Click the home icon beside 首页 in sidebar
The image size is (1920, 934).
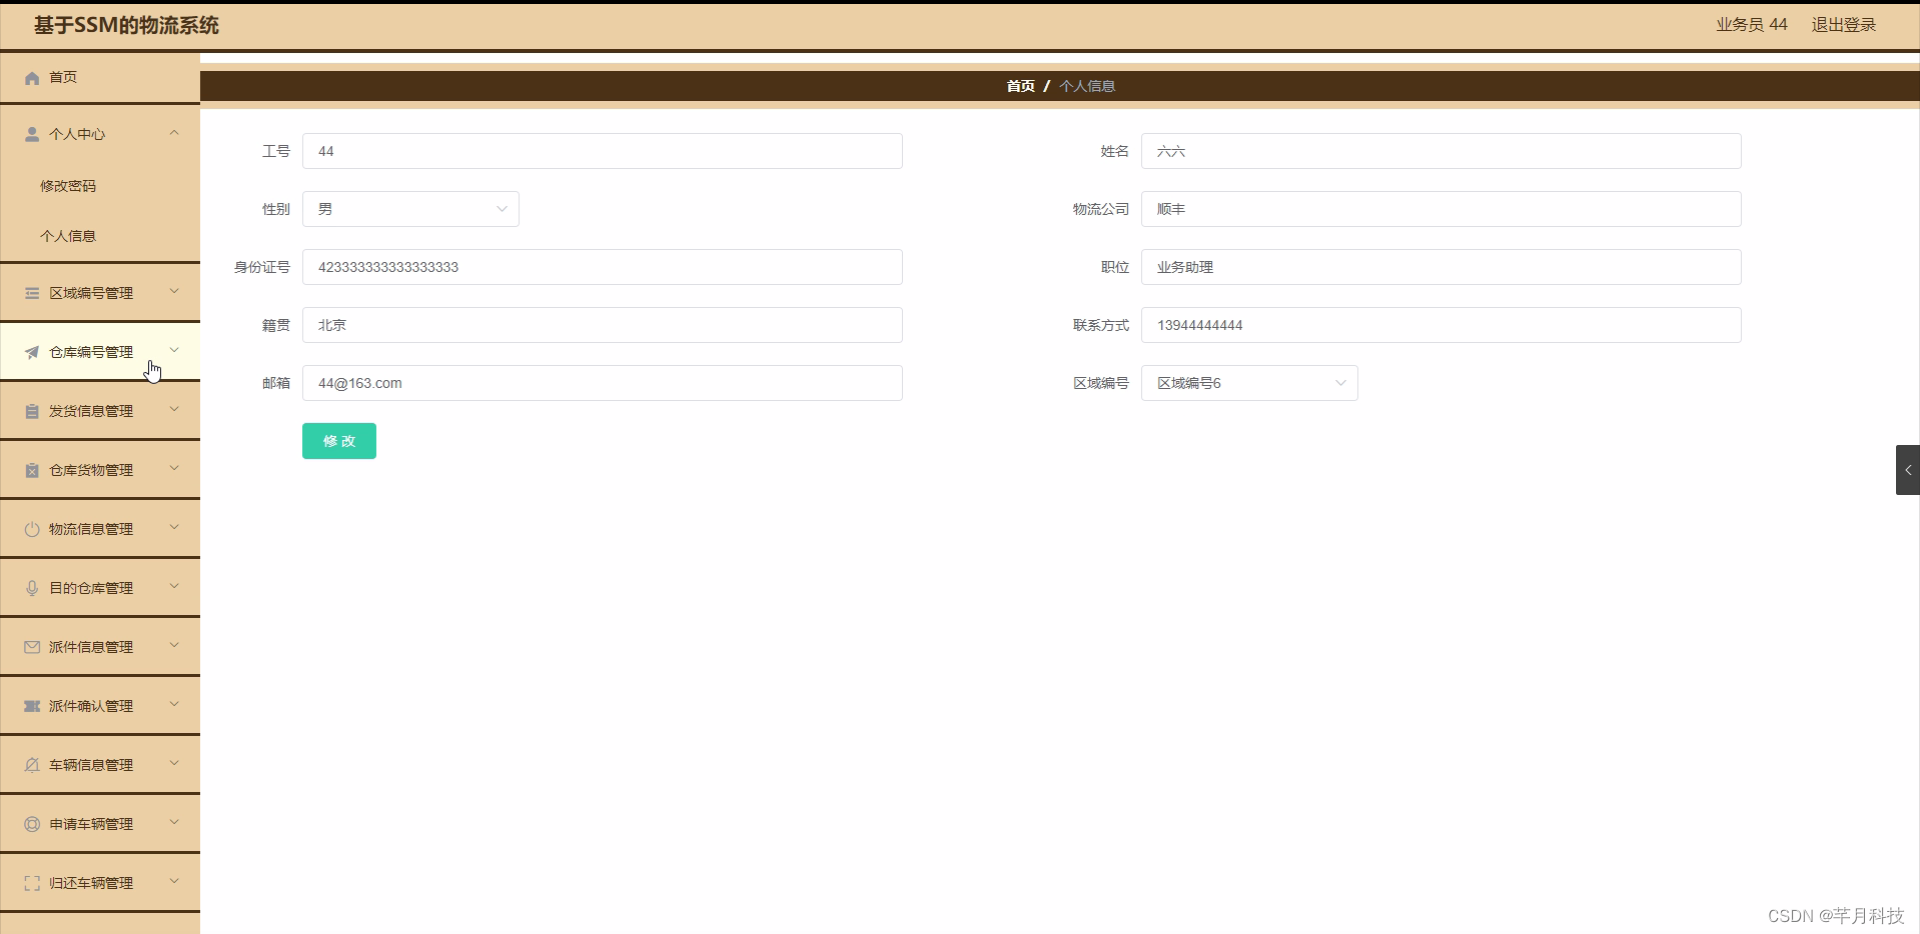31,77
